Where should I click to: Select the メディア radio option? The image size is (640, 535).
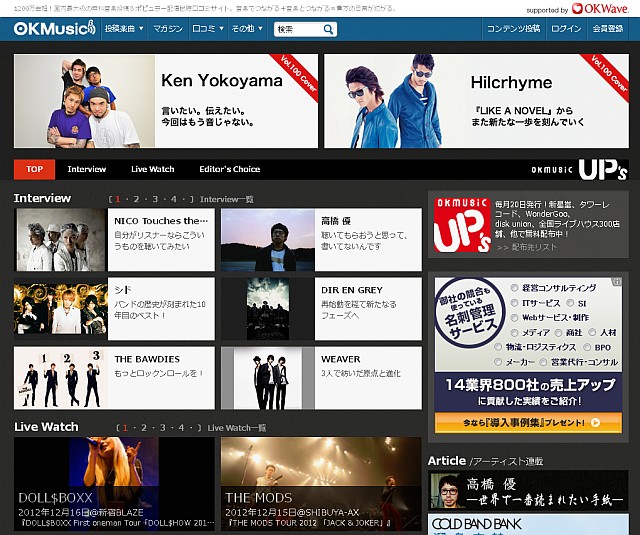coord(514,333)
